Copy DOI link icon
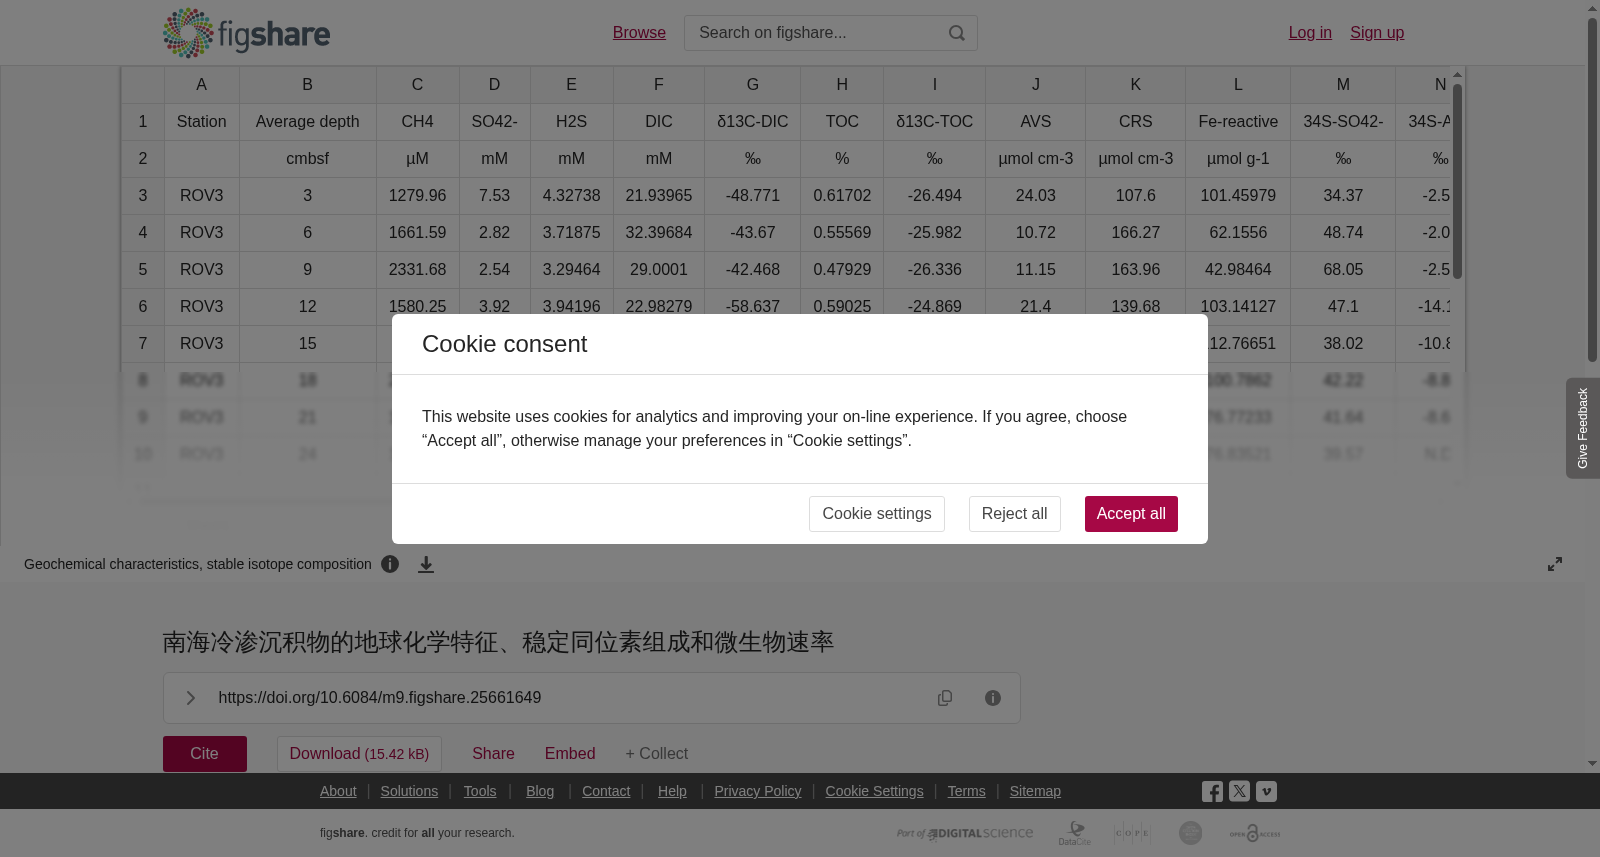Screen dimensions: 1600x857 [945, 698]
